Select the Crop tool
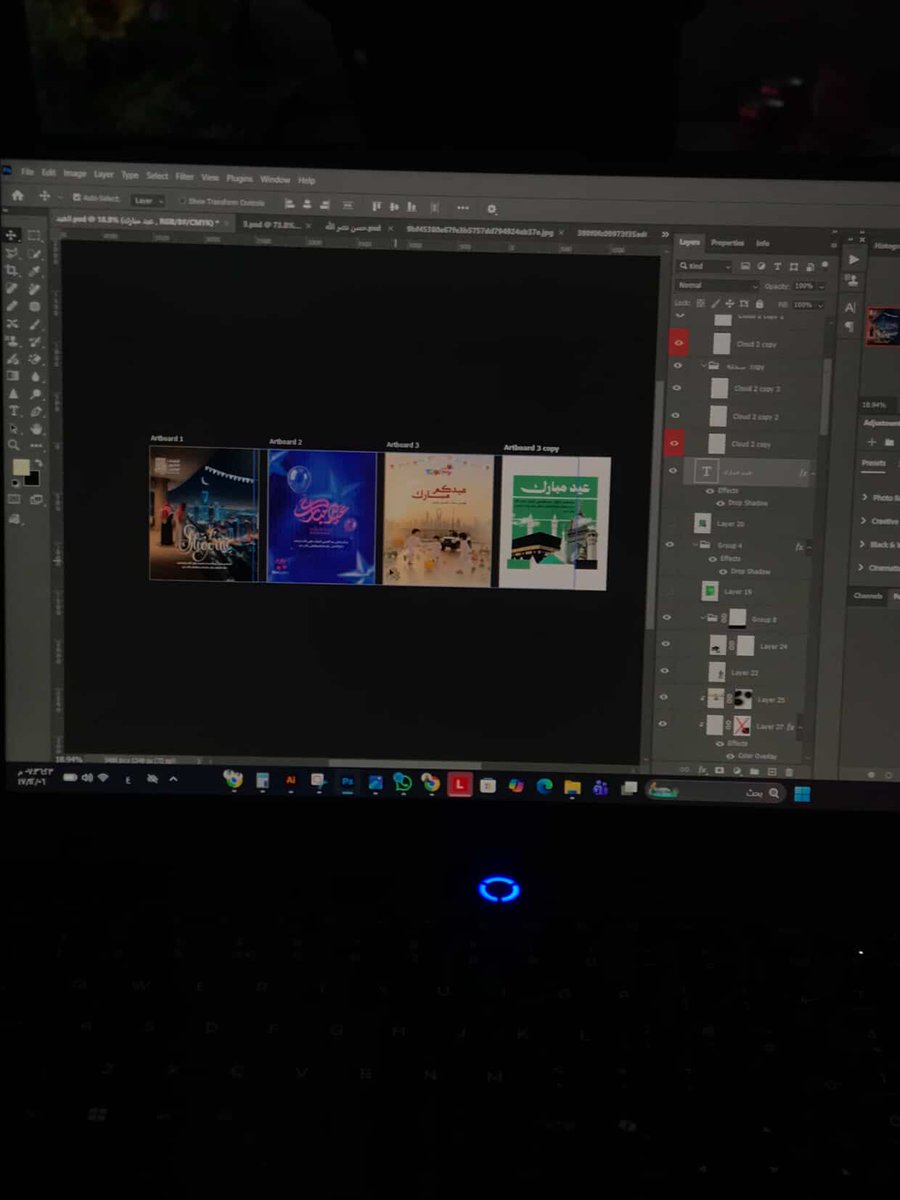Viewport: 900px width, 1200px height. (12, 270)
